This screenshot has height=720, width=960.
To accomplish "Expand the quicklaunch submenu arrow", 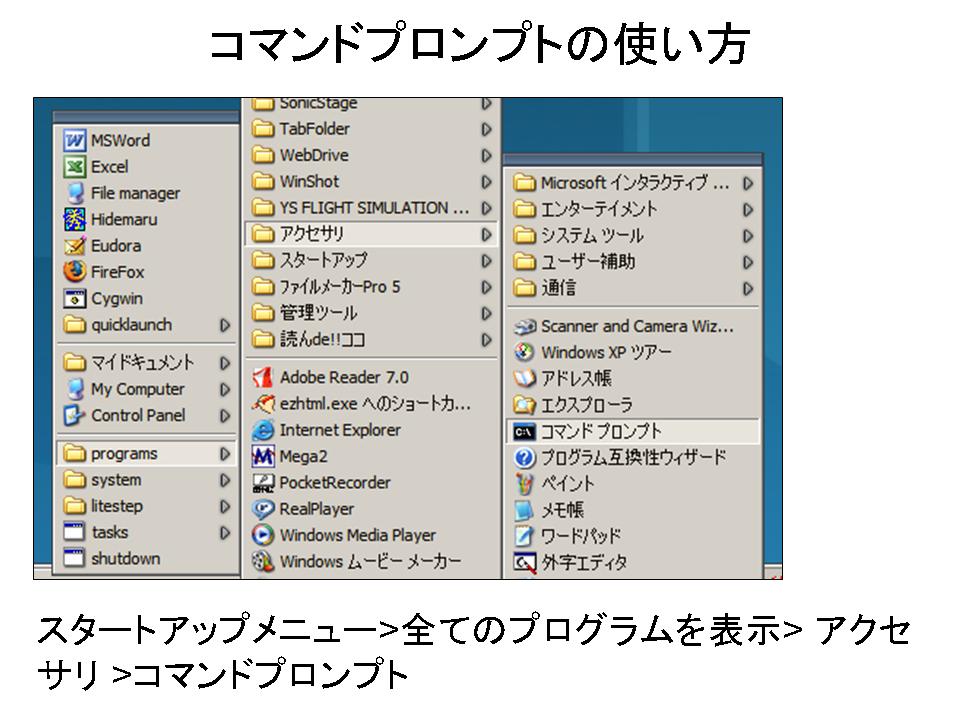I will (225, 325).
